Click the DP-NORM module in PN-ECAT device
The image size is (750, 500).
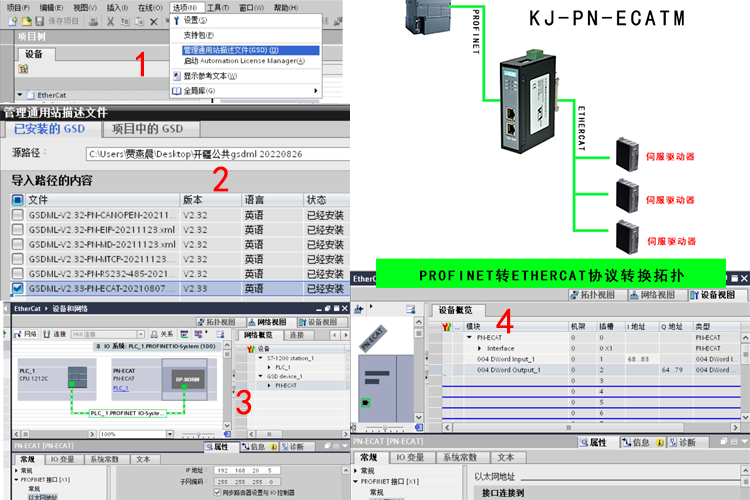(x=189, y=380)
